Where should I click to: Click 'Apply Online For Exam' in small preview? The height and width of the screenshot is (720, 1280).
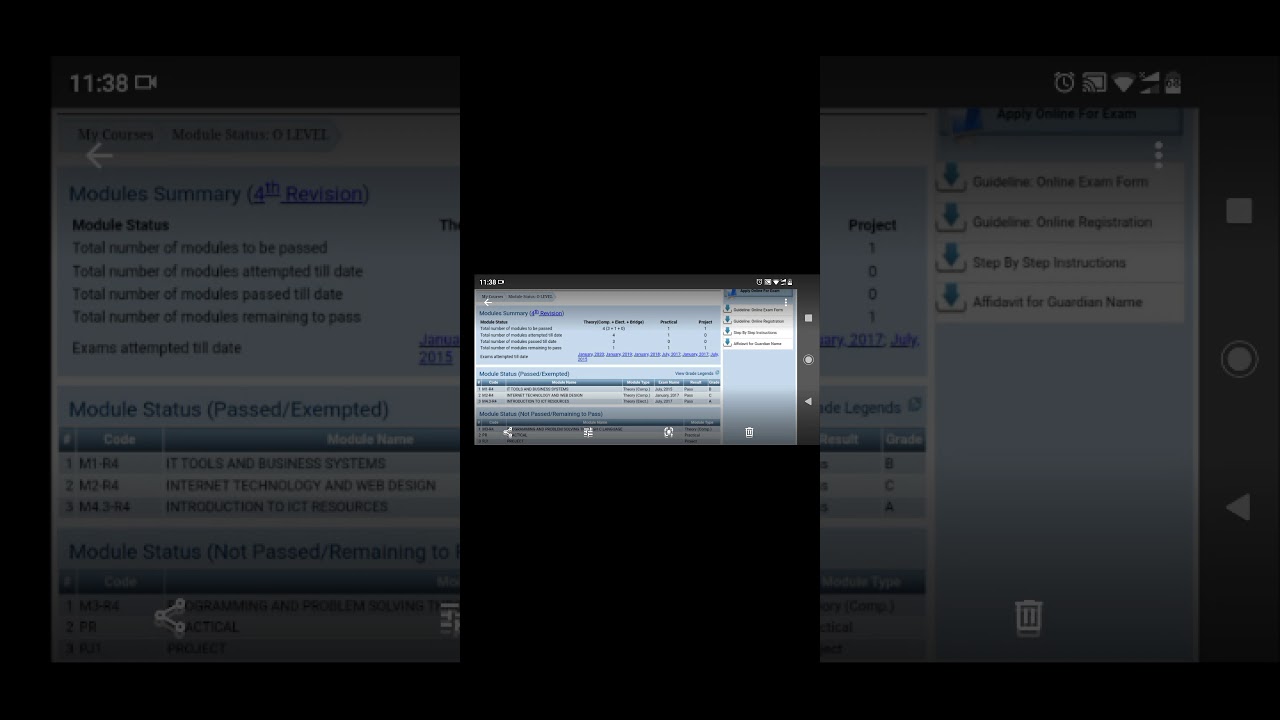coord(758,292)
